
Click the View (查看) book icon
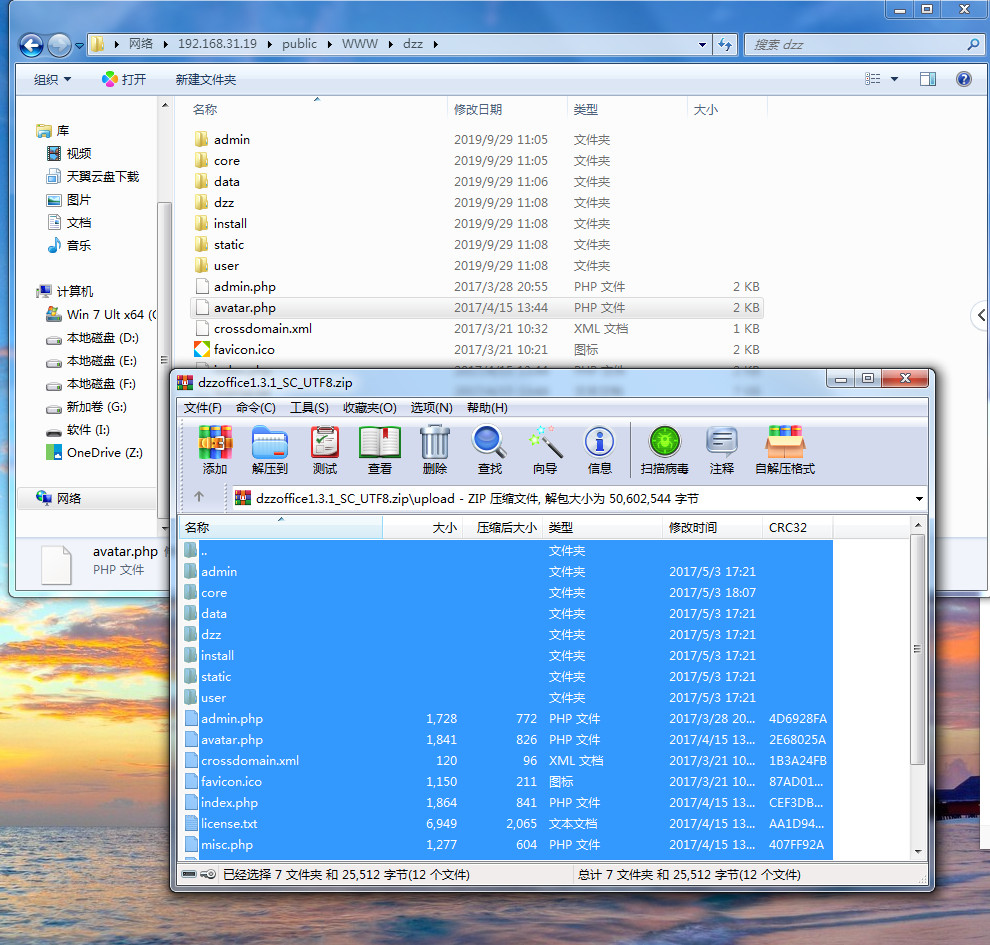(x=380, y=449)
